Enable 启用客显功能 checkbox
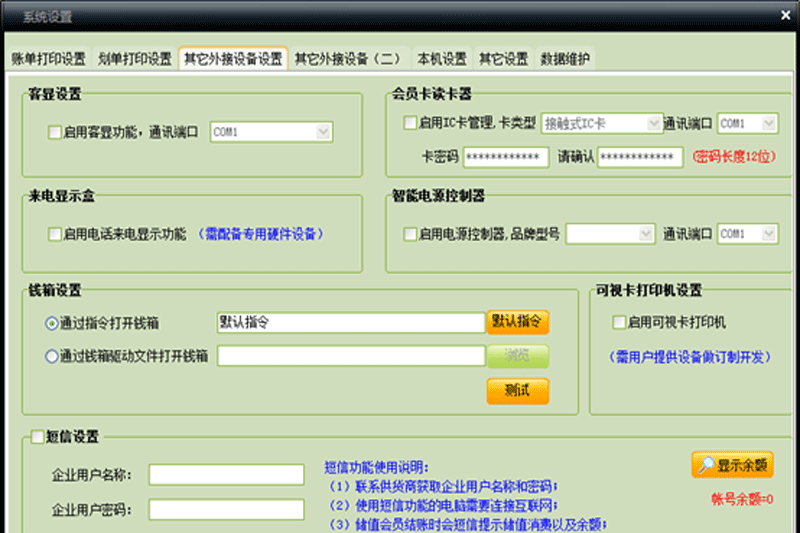The height and width of the screenshot is (533, 800). tap(55, 133)
